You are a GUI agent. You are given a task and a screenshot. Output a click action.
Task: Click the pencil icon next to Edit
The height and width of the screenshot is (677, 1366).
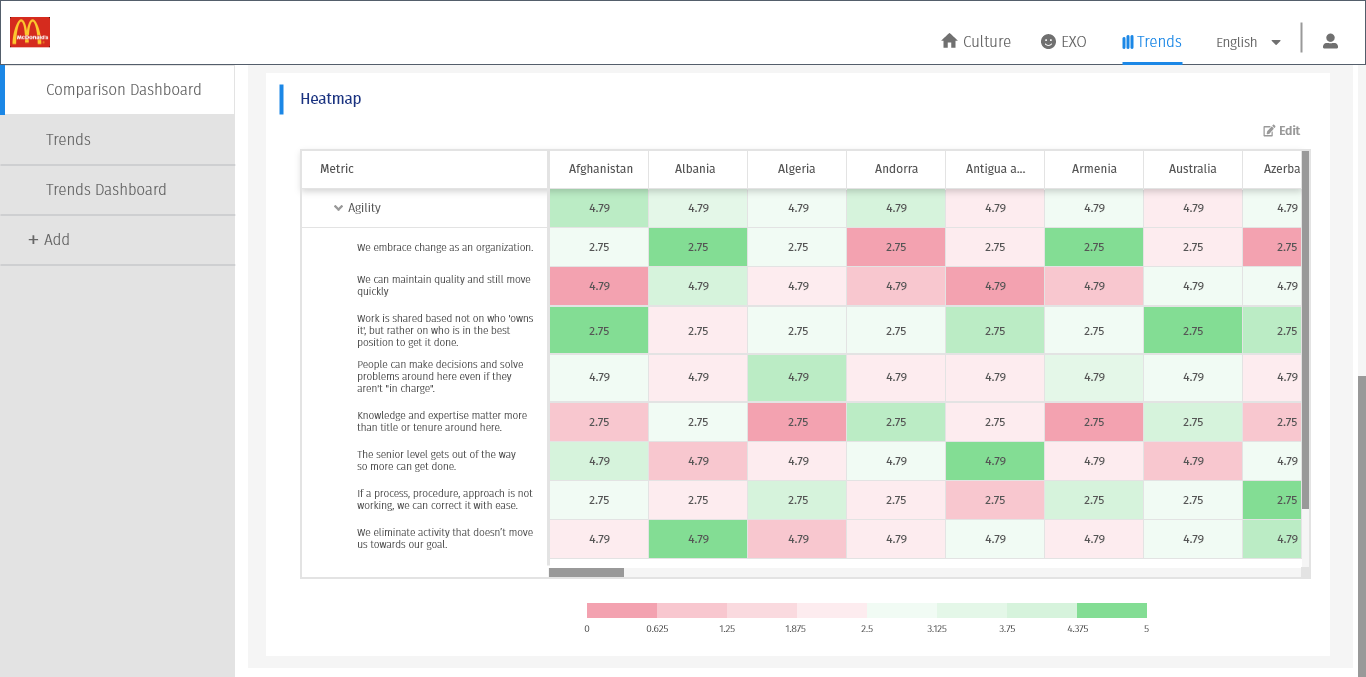tap(1267, 130)
